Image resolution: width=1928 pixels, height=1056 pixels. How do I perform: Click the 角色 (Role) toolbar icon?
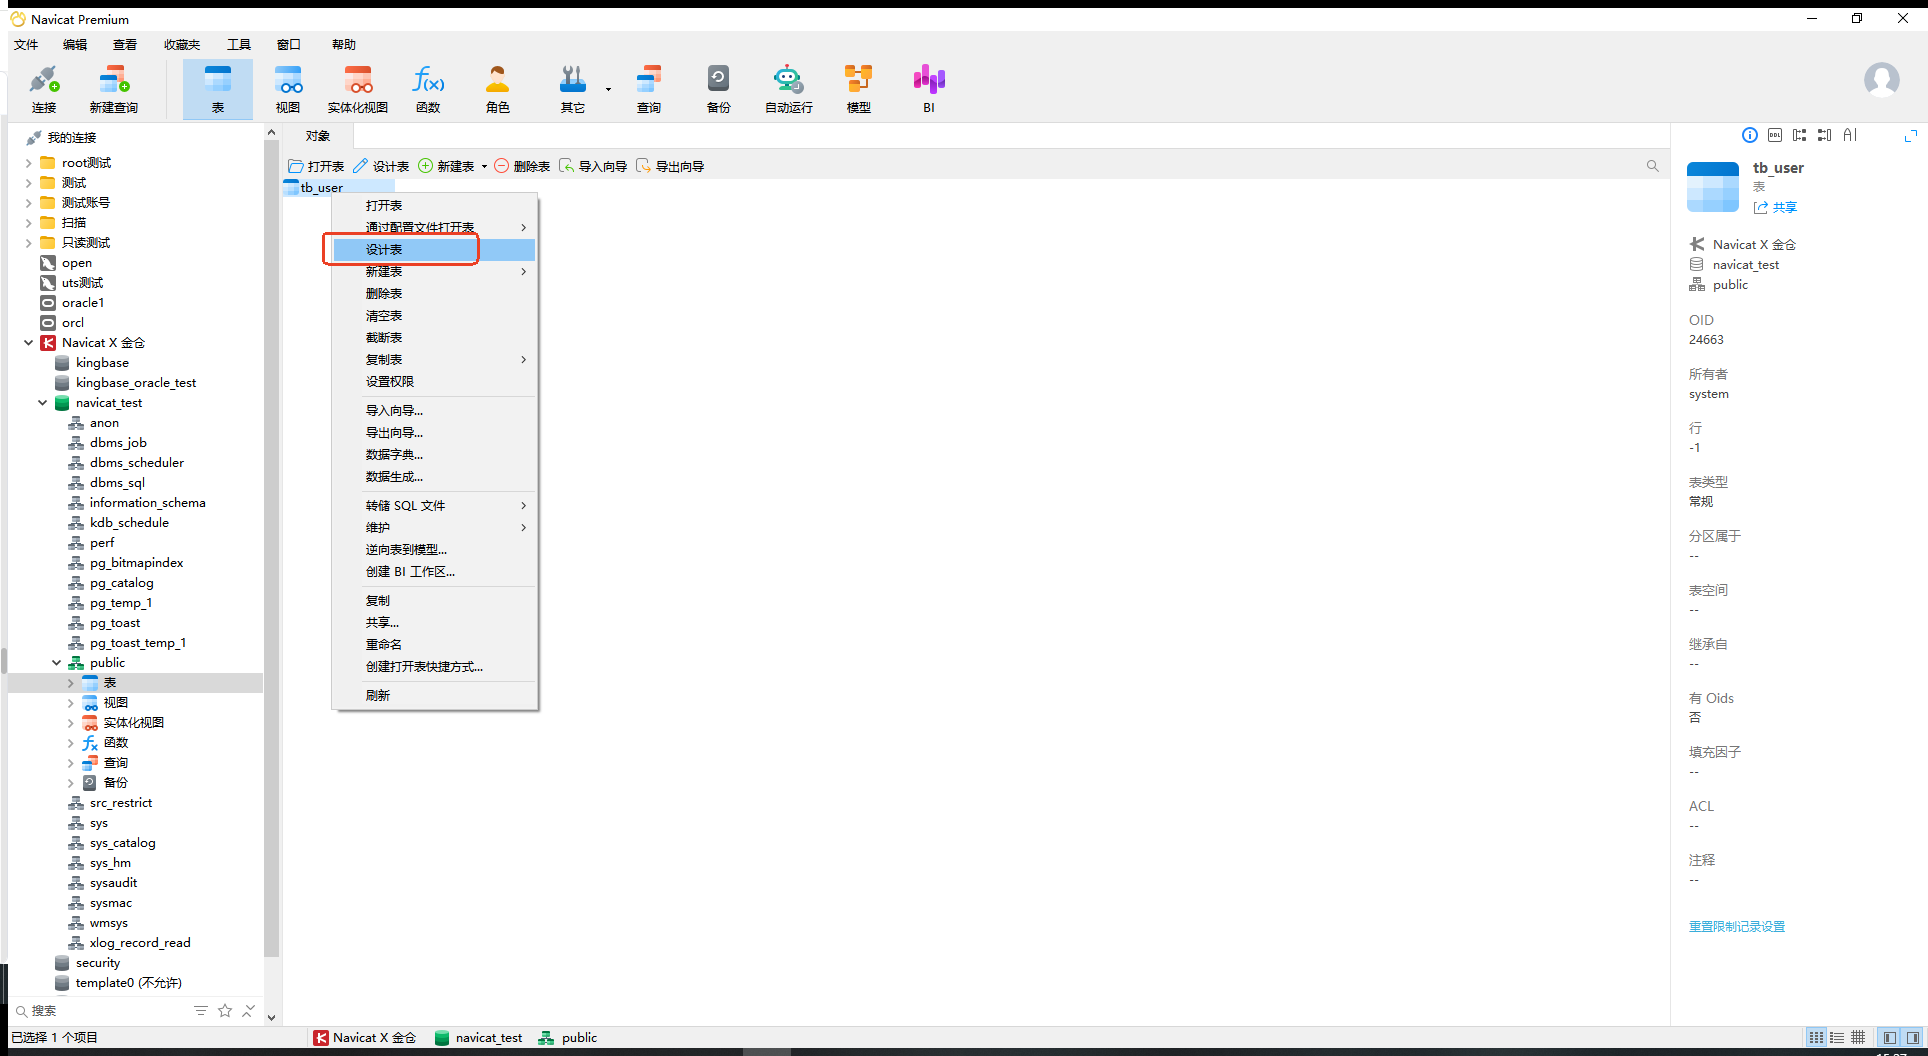498,89
